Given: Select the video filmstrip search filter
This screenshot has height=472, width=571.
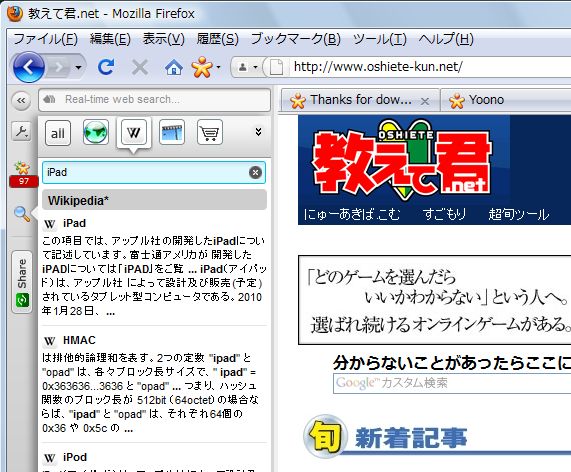Looking at the screenshot, I should click(x=172, y=132).
